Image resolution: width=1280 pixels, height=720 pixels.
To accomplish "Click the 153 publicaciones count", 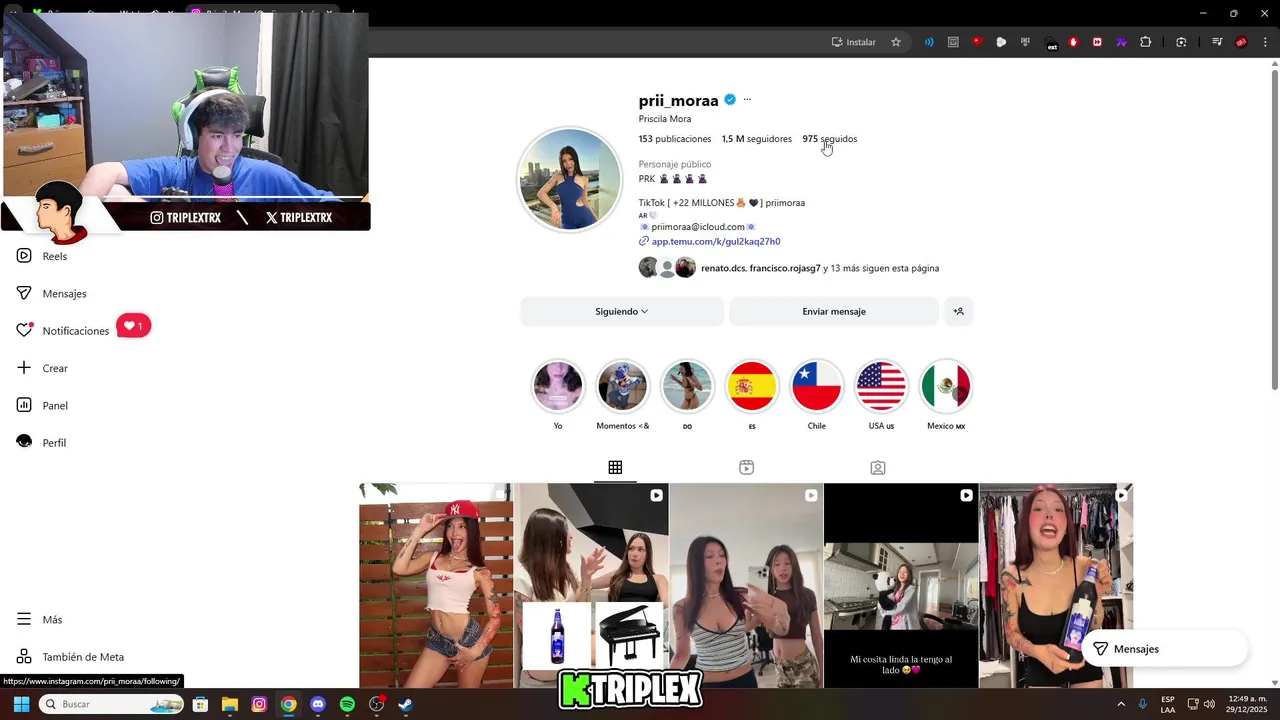I will pyautogui.click(x=675, y=139).
